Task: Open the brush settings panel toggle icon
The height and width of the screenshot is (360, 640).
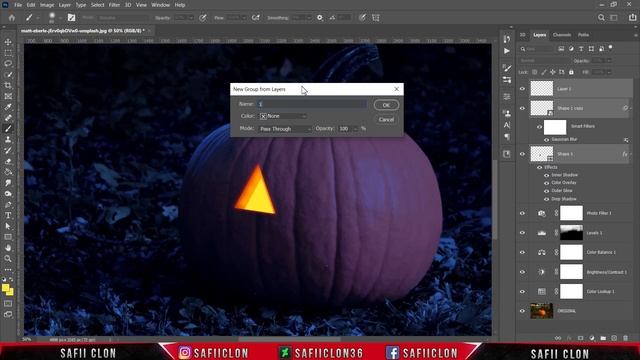Action: click(x=71, y=18)
